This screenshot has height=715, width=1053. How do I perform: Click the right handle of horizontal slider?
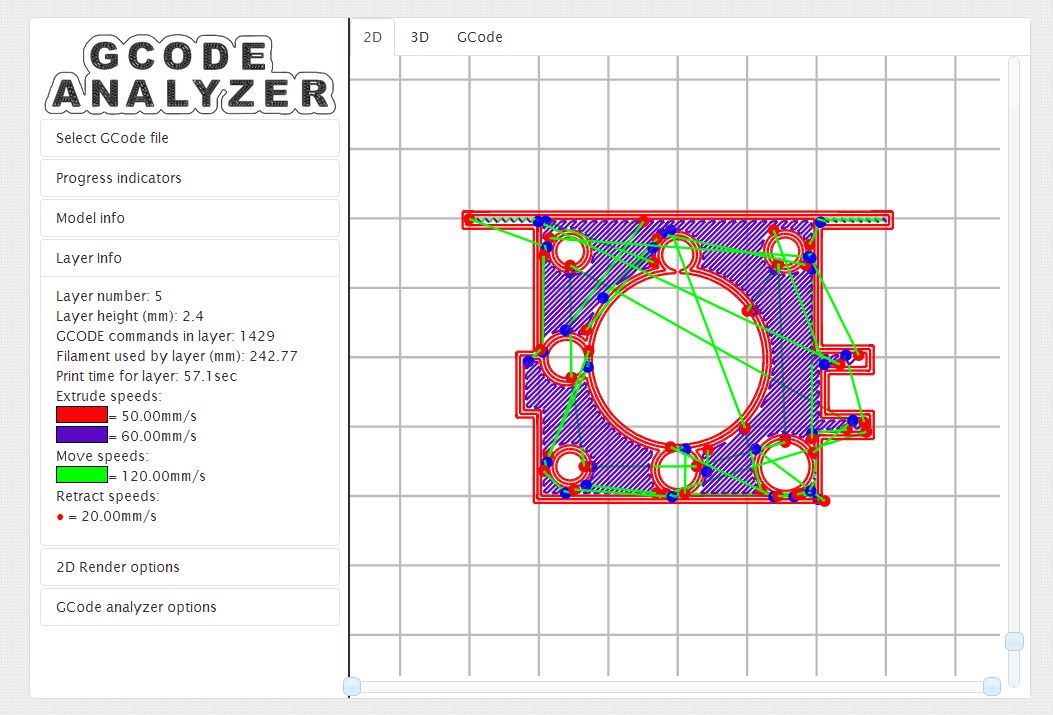tap(991, 686)
